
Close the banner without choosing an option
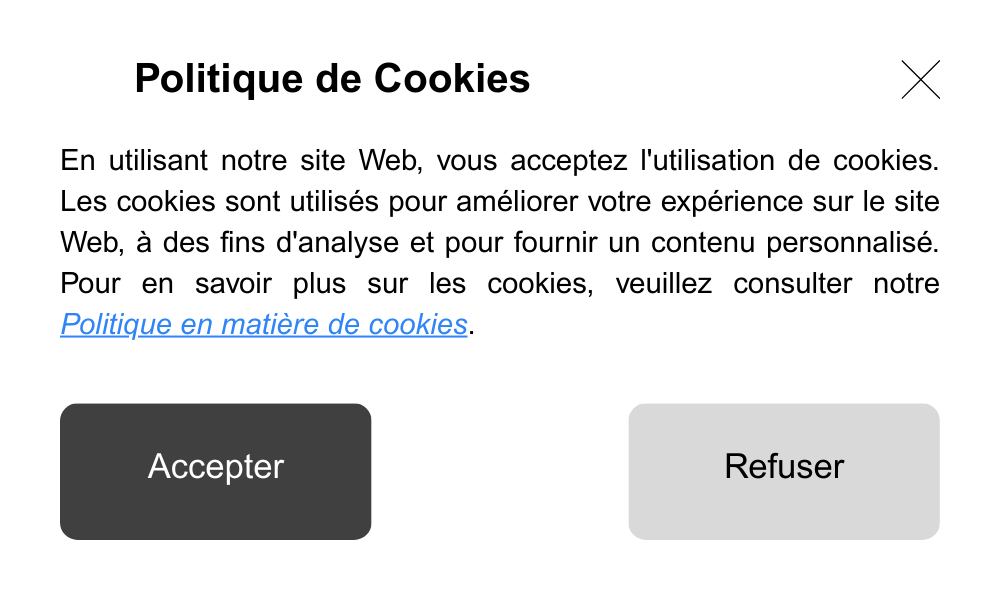(920, 80)
